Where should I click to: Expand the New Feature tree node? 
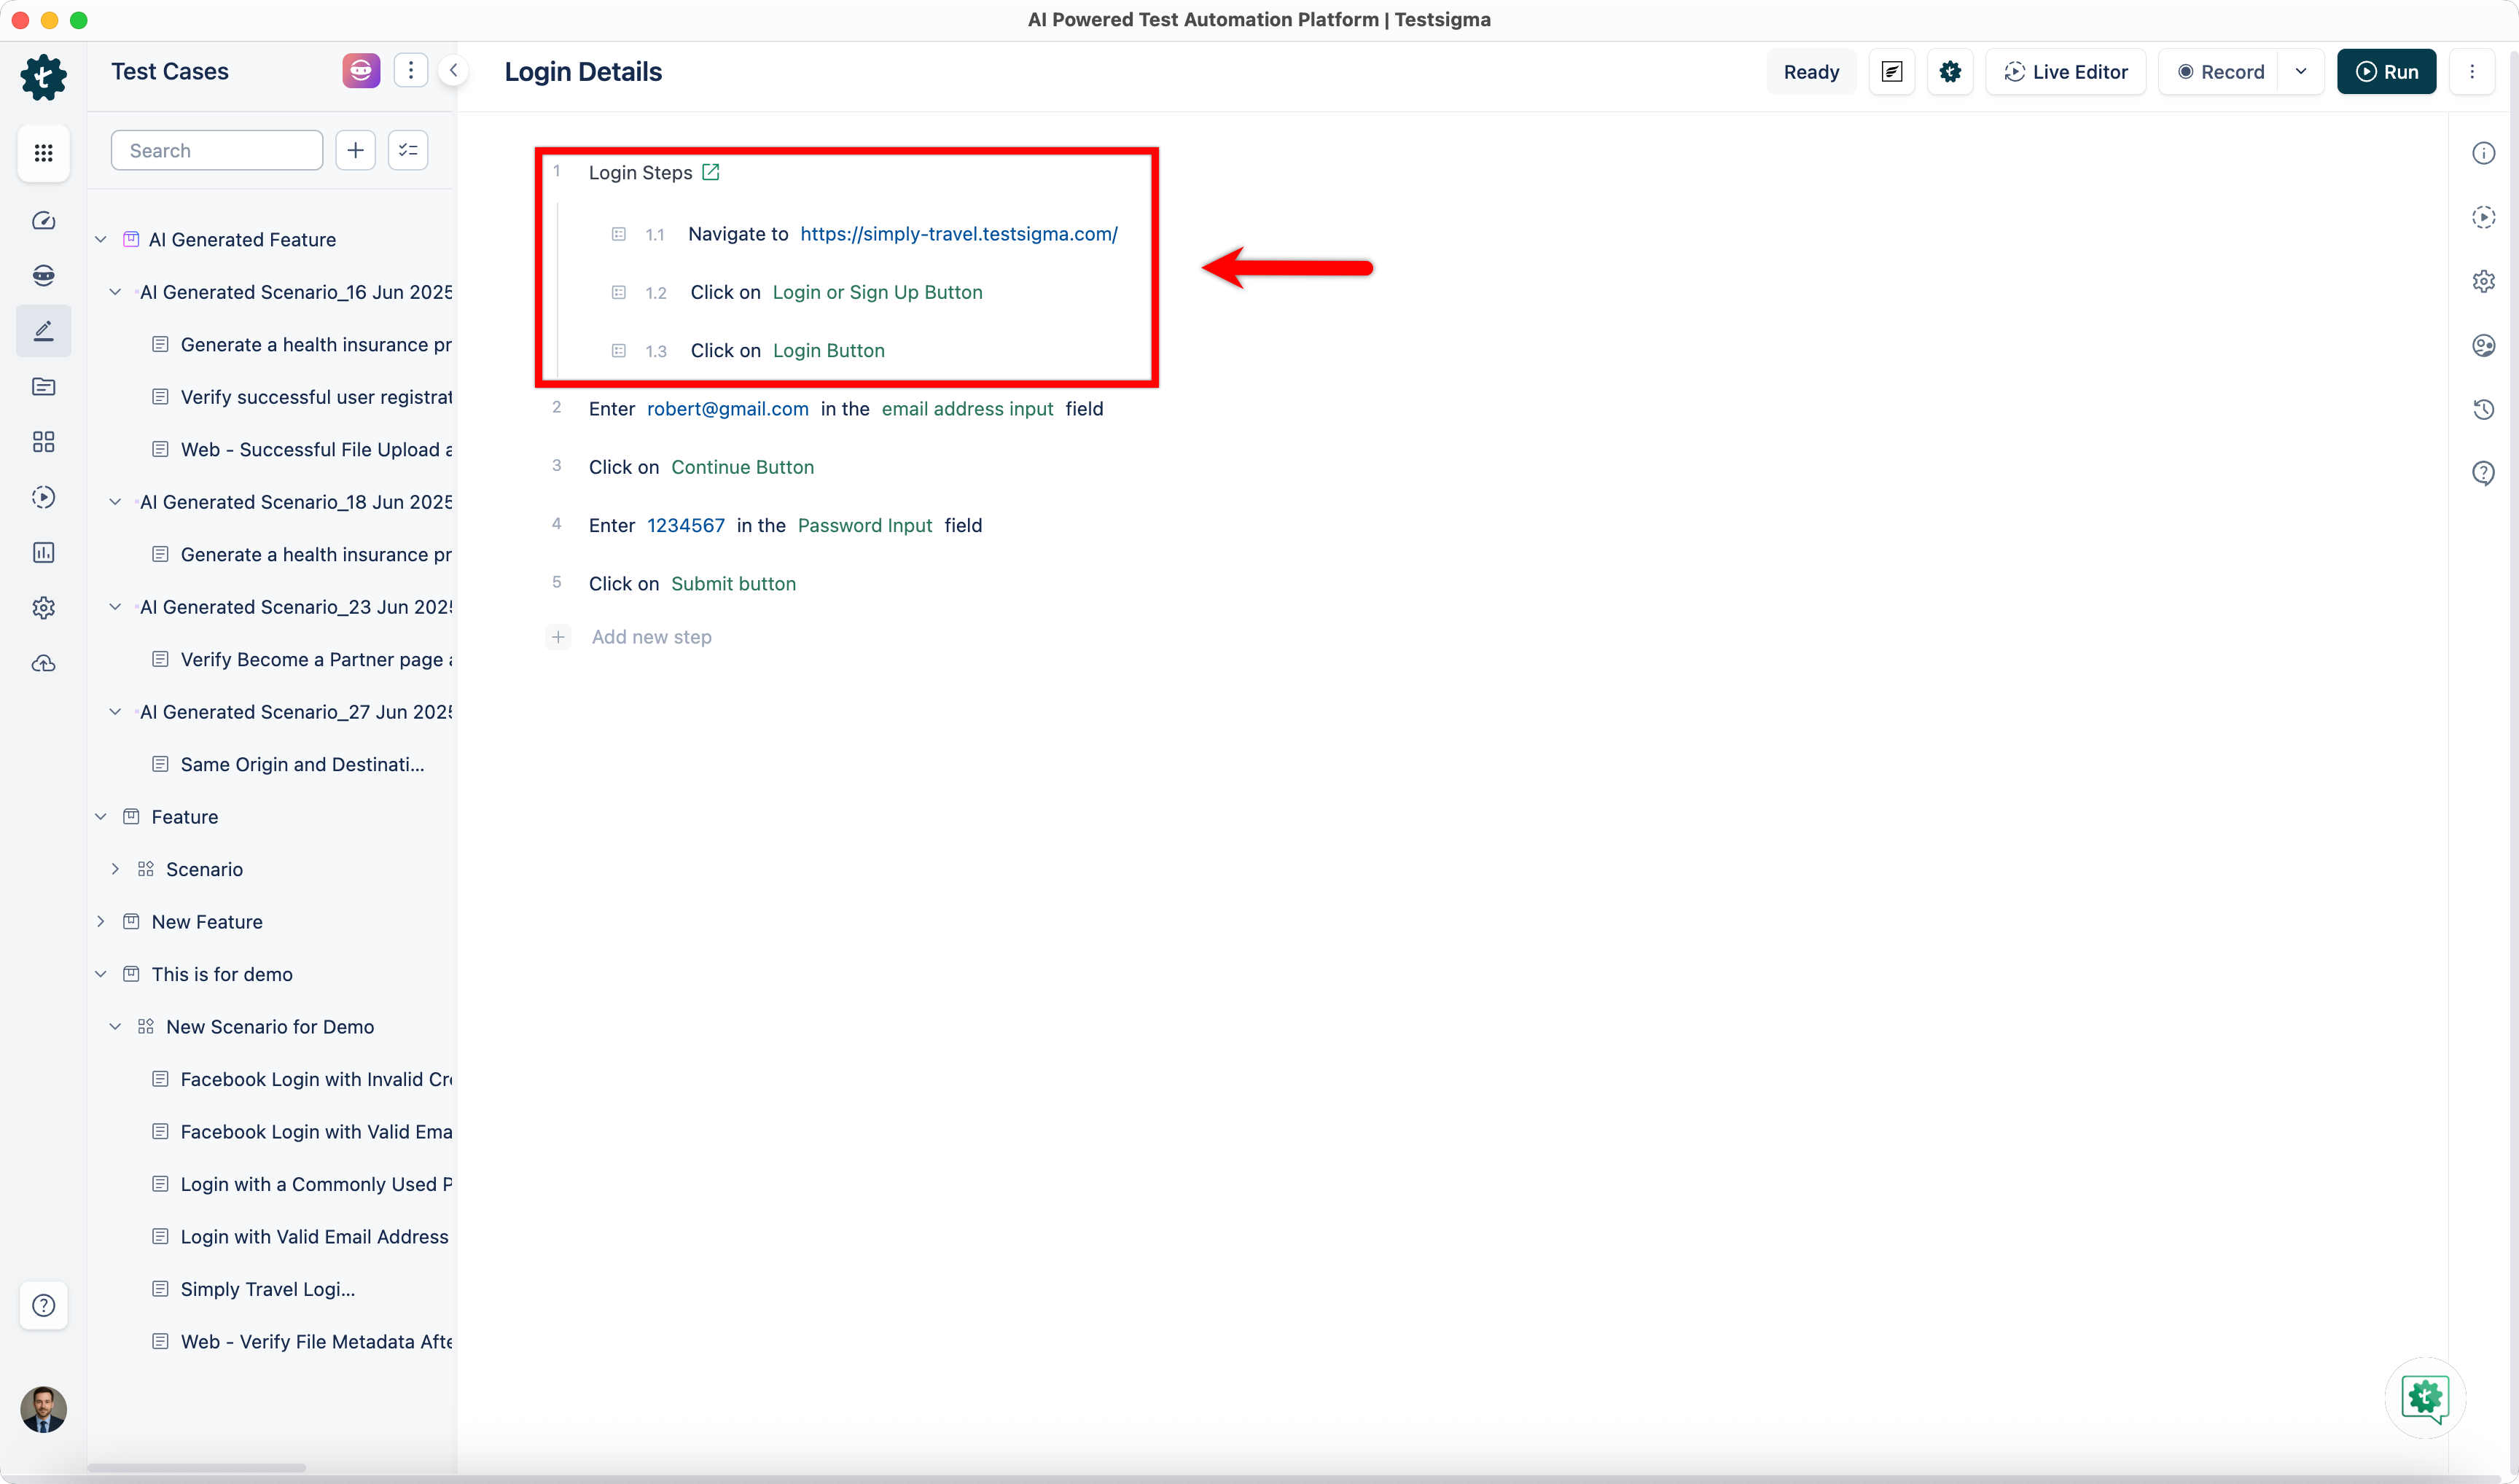pos(101,921)
